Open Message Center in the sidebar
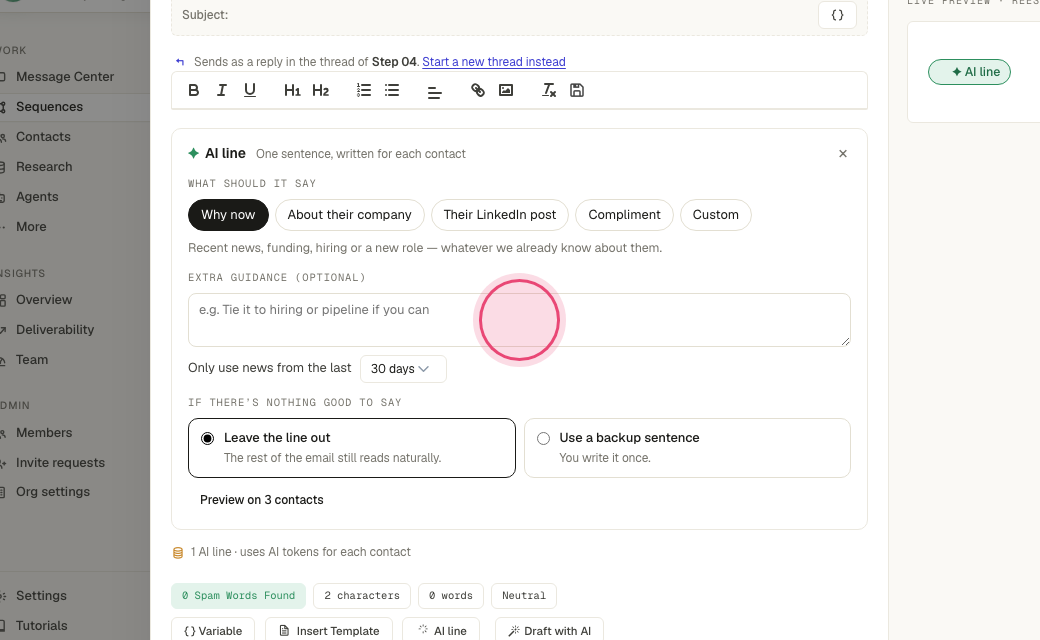Image resolution: width=1040 pixels, height=640 pixels. tap(65, 77)
